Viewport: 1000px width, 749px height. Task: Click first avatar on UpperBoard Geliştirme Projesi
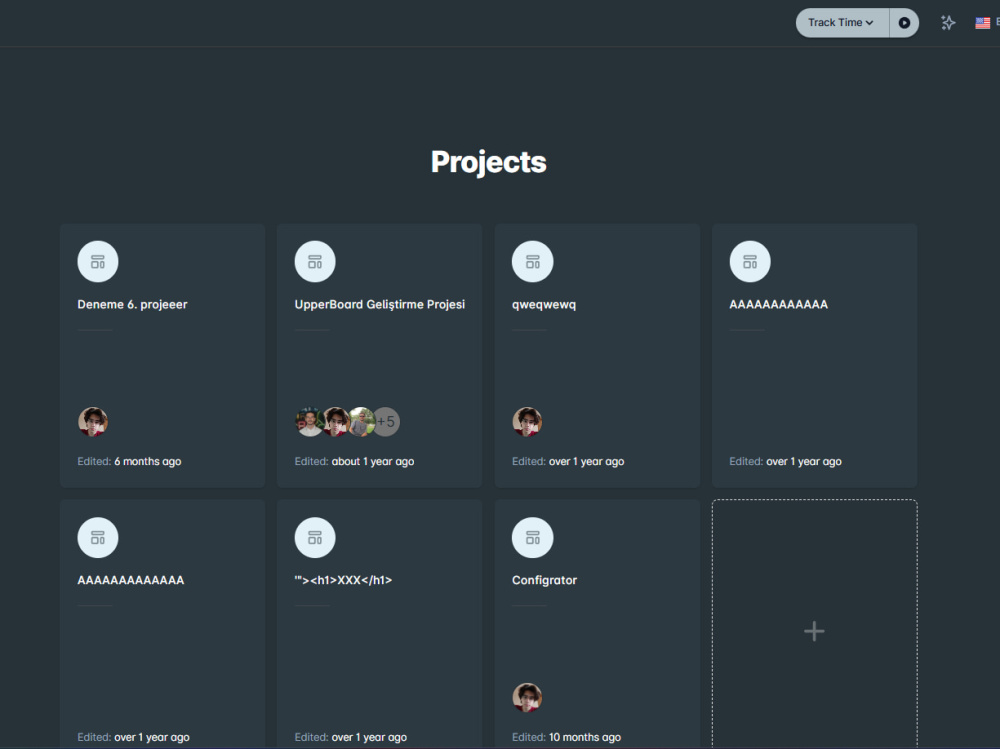(309, 422)
